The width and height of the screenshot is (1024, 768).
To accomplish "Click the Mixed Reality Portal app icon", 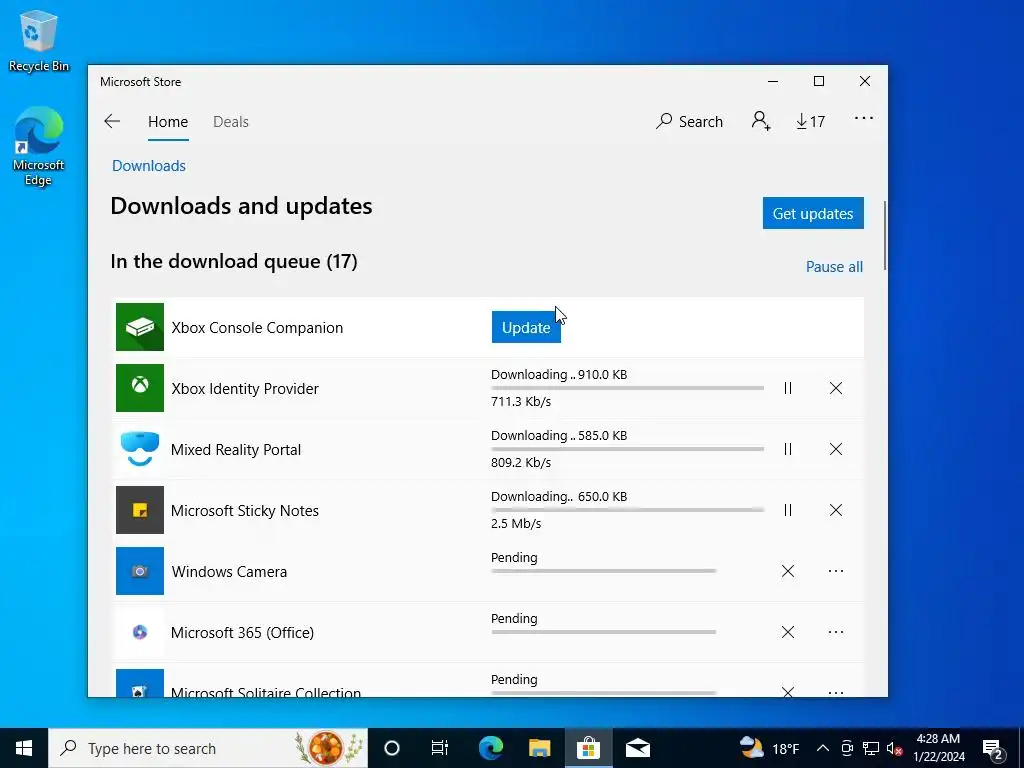I will click(140, 449).
